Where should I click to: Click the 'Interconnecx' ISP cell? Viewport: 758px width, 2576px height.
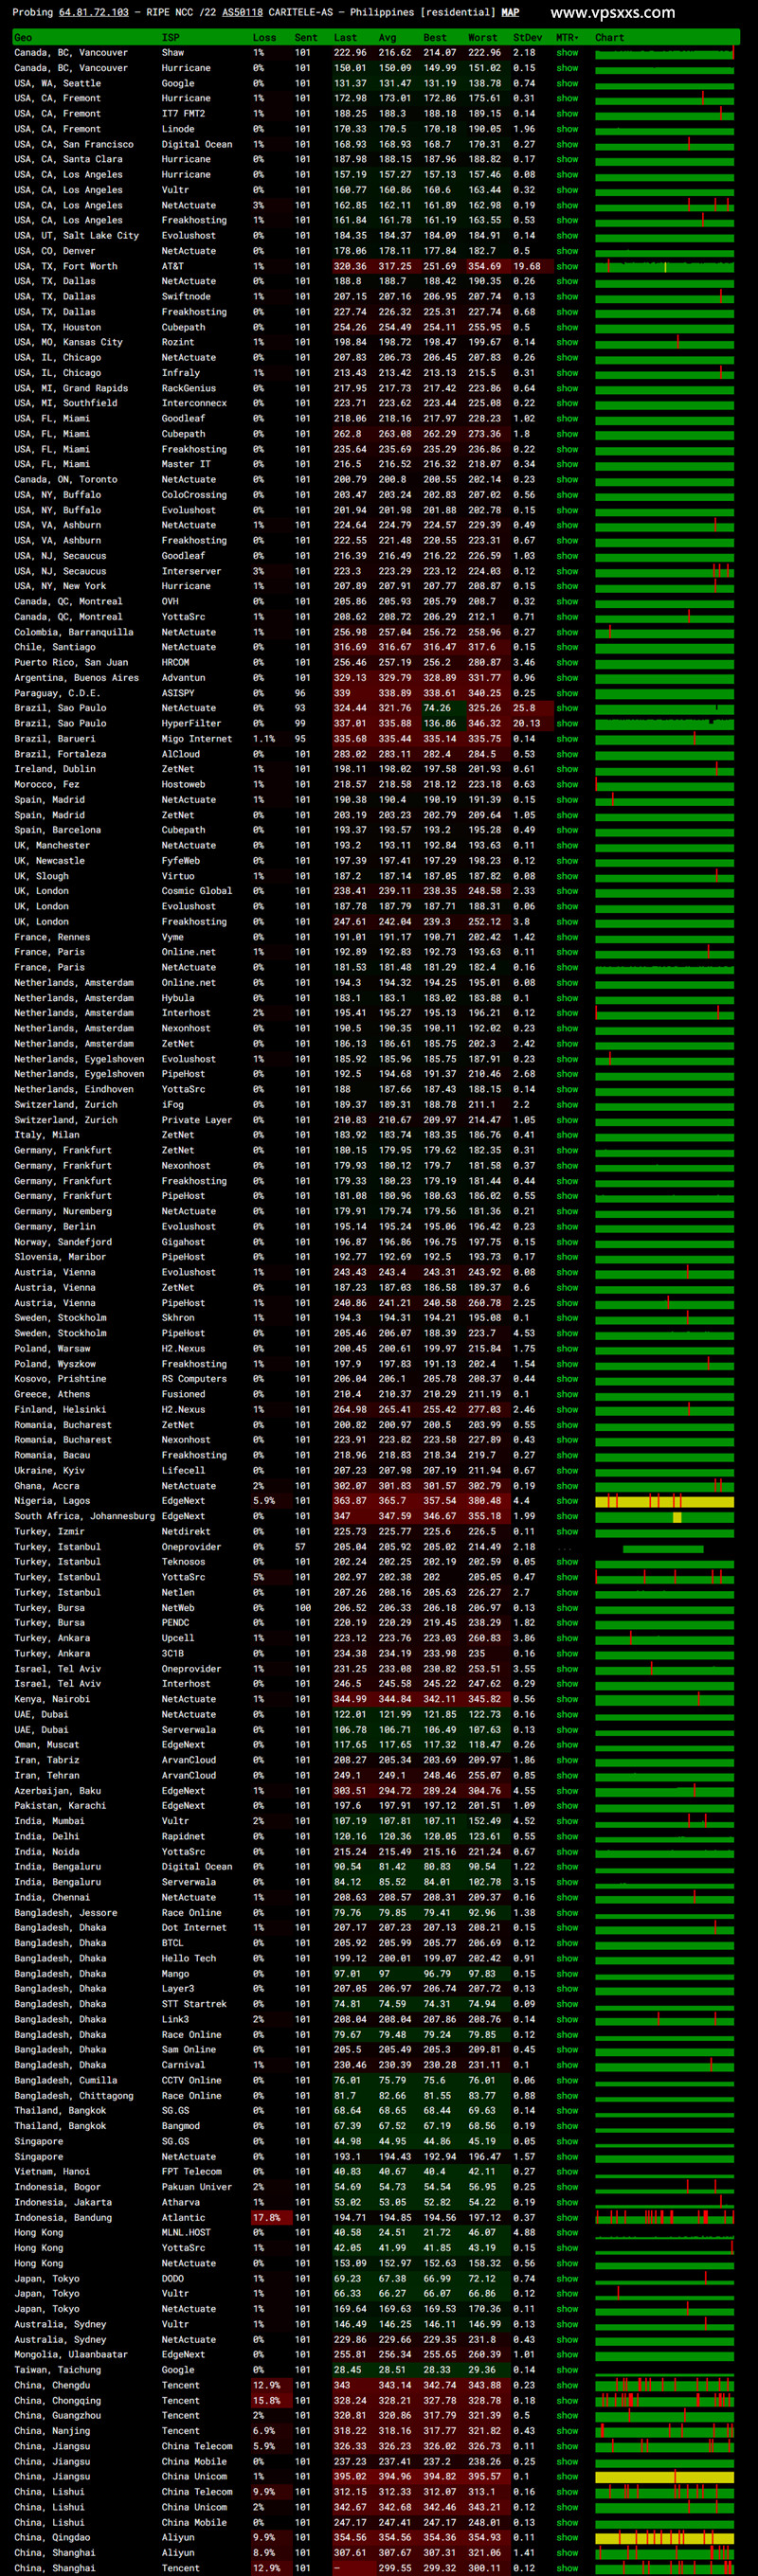pyautogui.click(x=194, y=403)
